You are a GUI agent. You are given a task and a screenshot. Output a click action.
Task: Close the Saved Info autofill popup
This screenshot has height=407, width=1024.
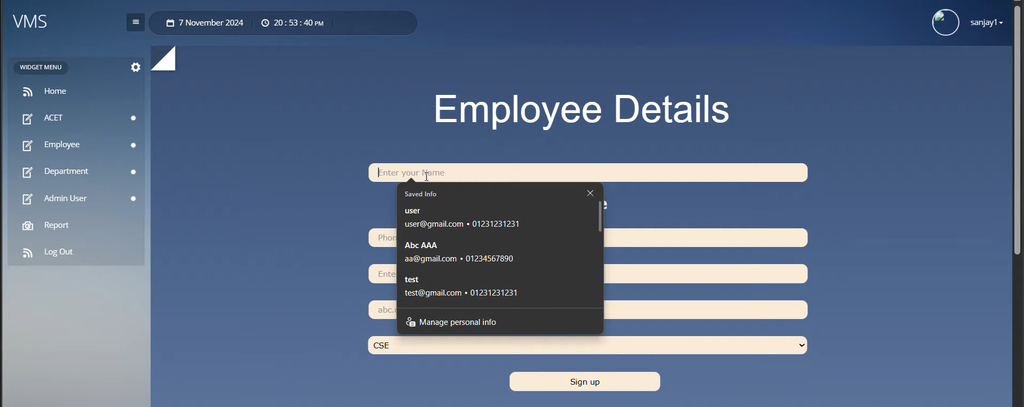pos(590,193)
